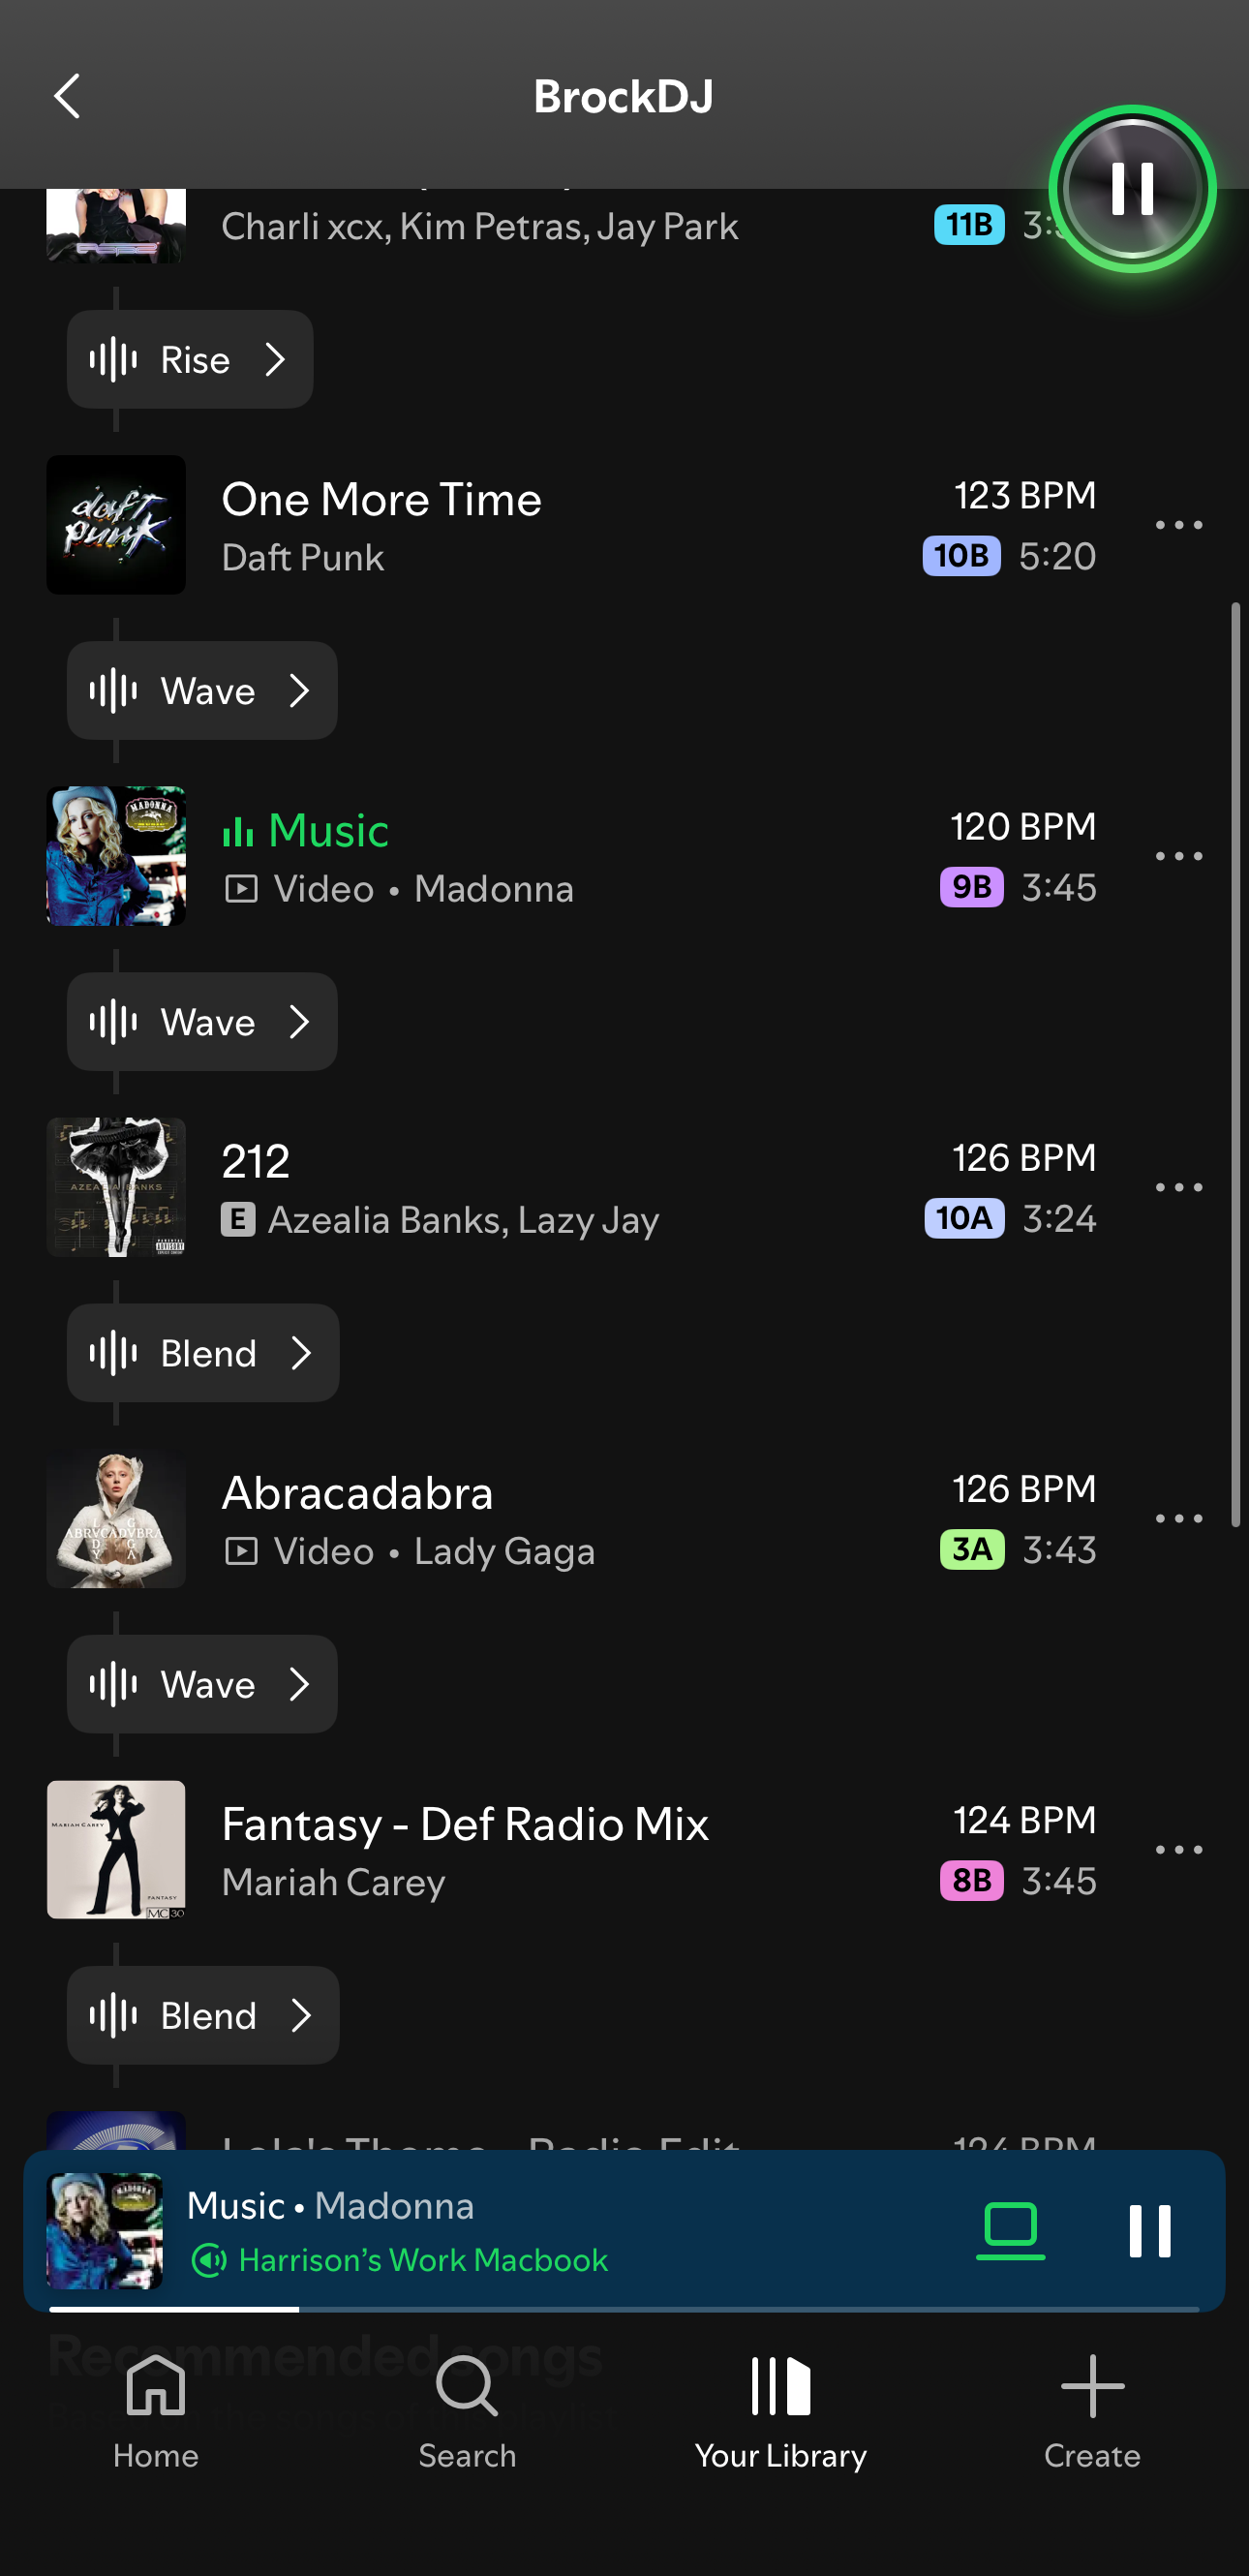Image resolution: width=1249 pixels, height=2576 pixels.
Task: Open the device picker laptop icon
Action: point(1010,2229)
